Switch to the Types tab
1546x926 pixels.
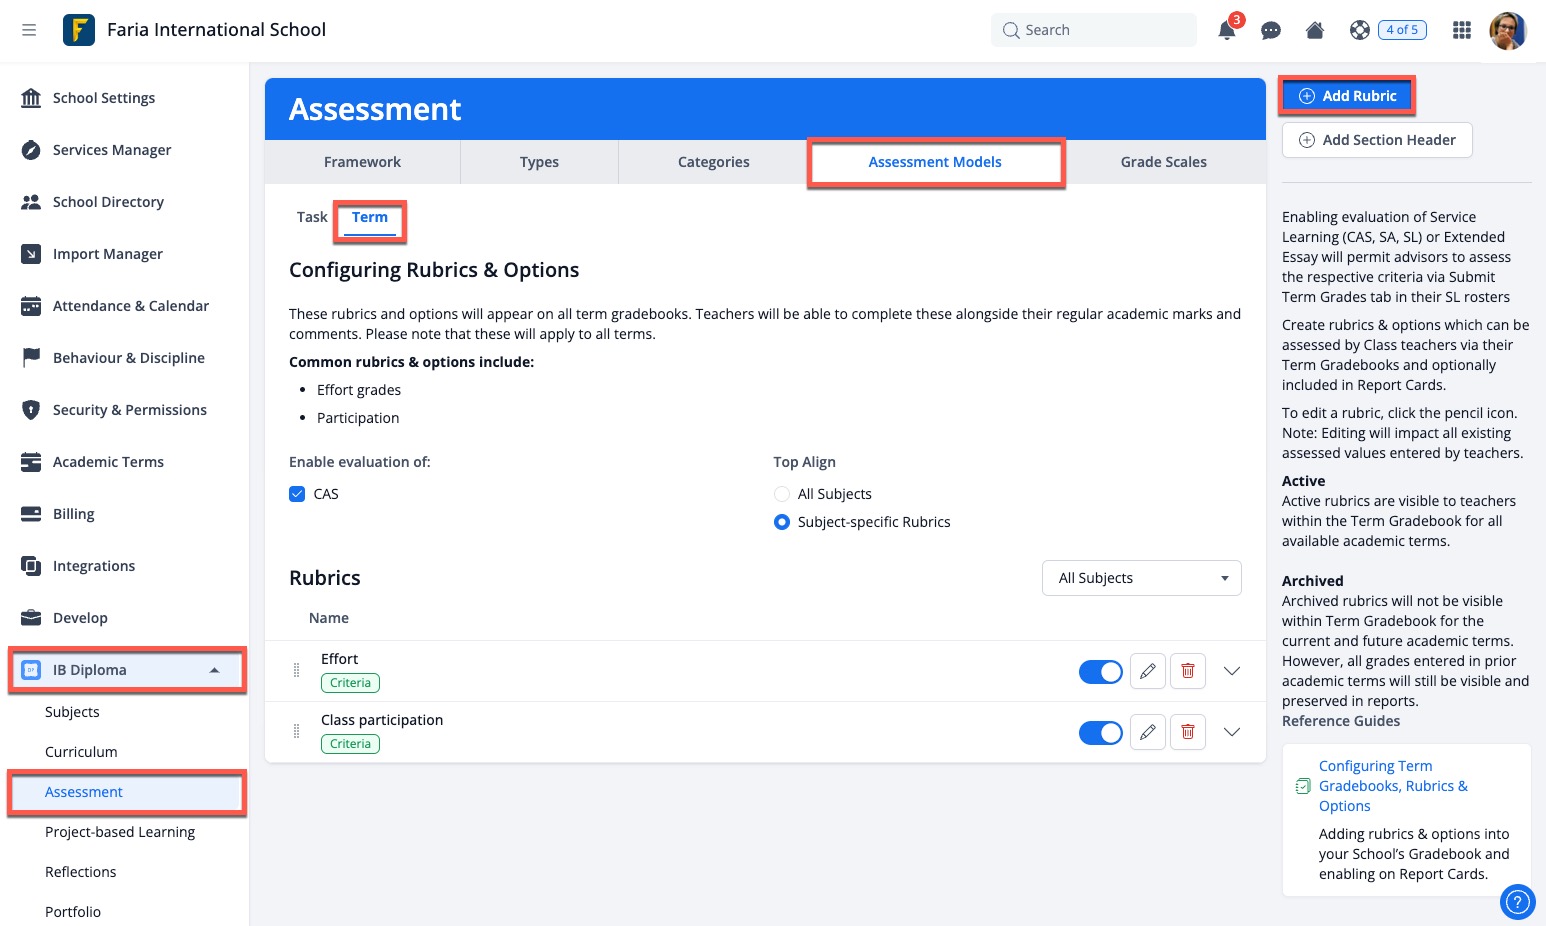pyautogui.click(x=539, y=162)
